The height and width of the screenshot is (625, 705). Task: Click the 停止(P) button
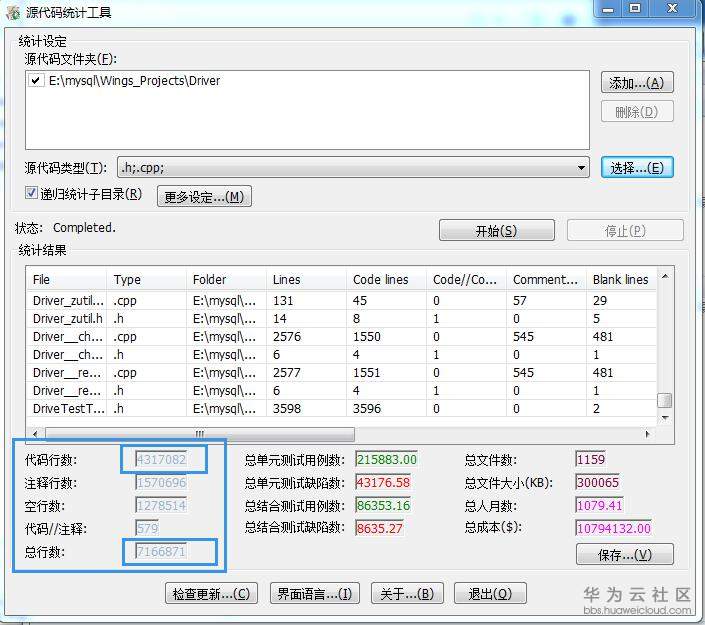pyautogui.click(x=625, y=231)
